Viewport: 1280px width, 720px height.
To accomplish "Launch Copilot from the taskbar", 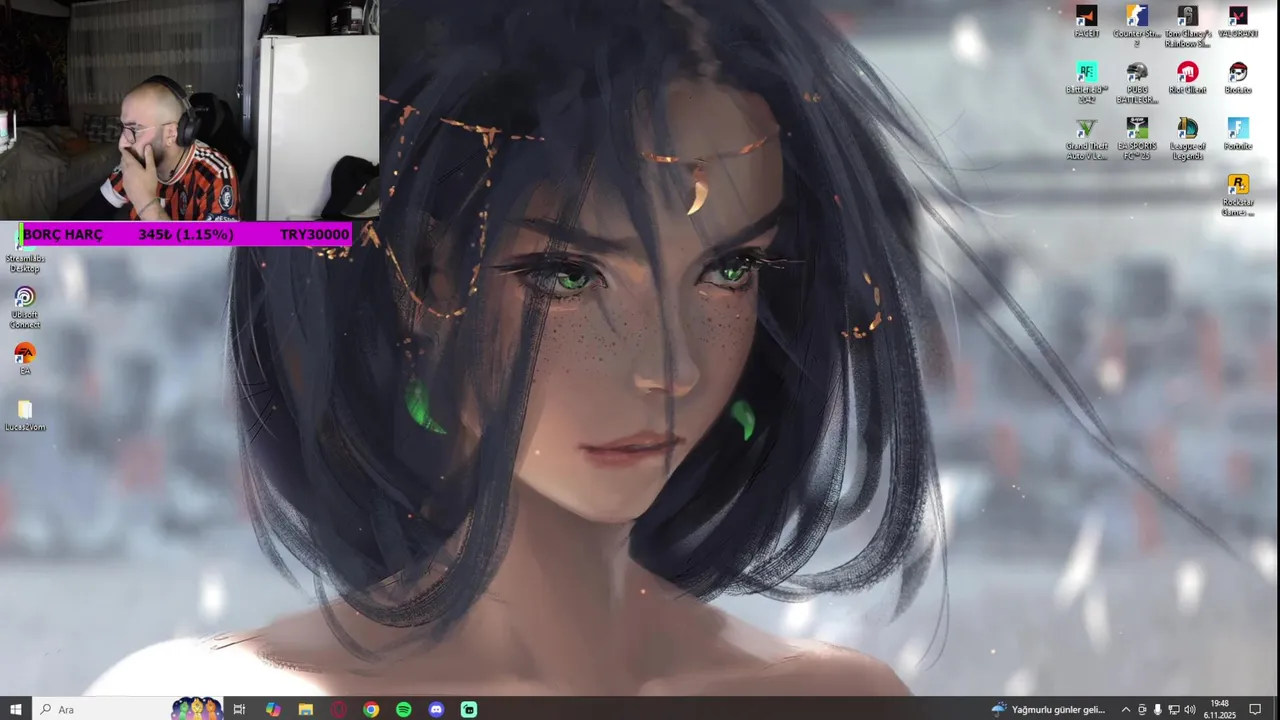I will point(273,709).
